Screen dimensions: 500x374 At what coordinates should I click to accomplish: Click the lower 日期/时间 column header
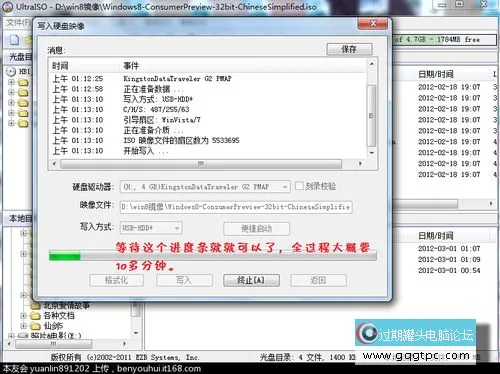point(436,236)
